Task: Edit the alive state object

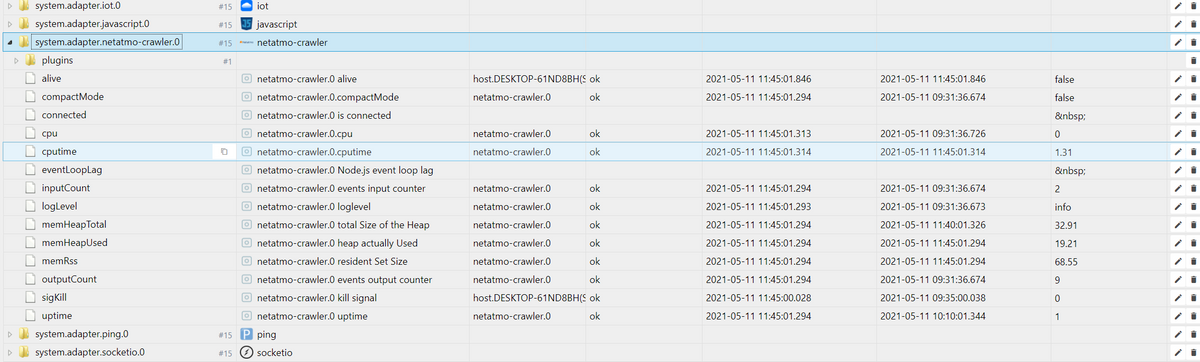Action: pos(1179,78)
